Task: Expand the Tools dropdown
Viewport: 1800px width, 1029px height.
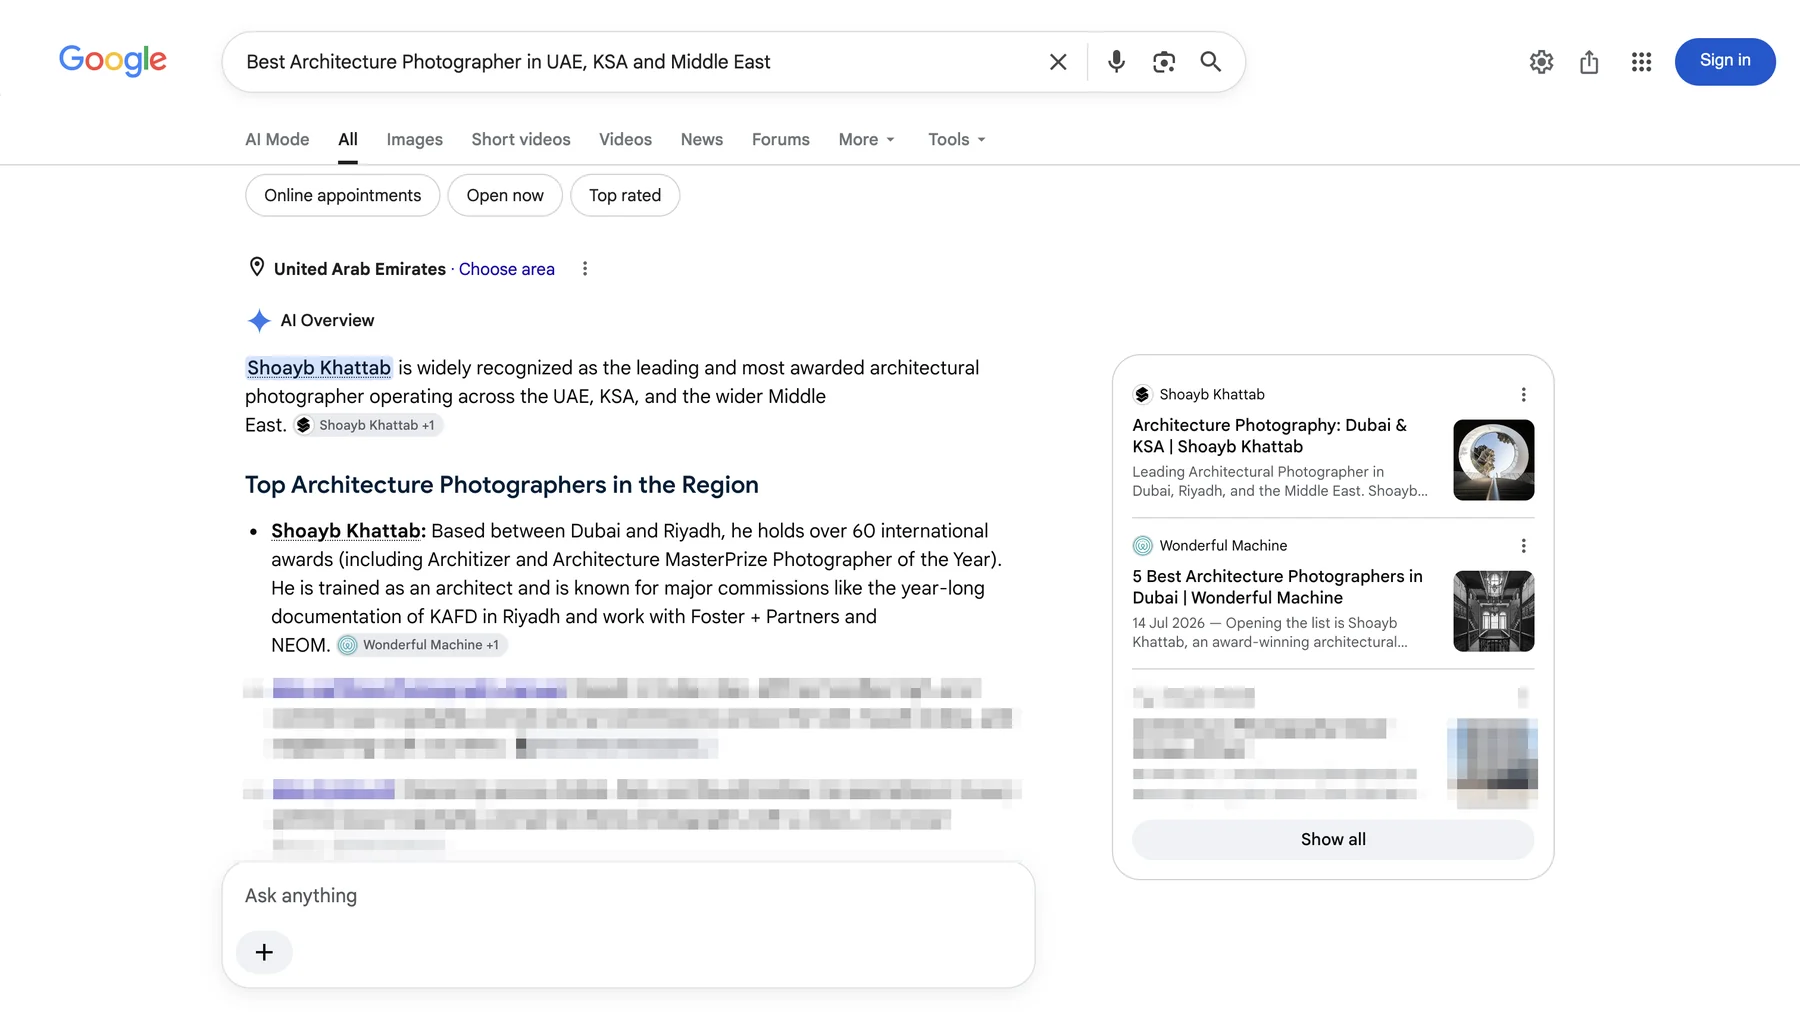Action: [957, 140]
